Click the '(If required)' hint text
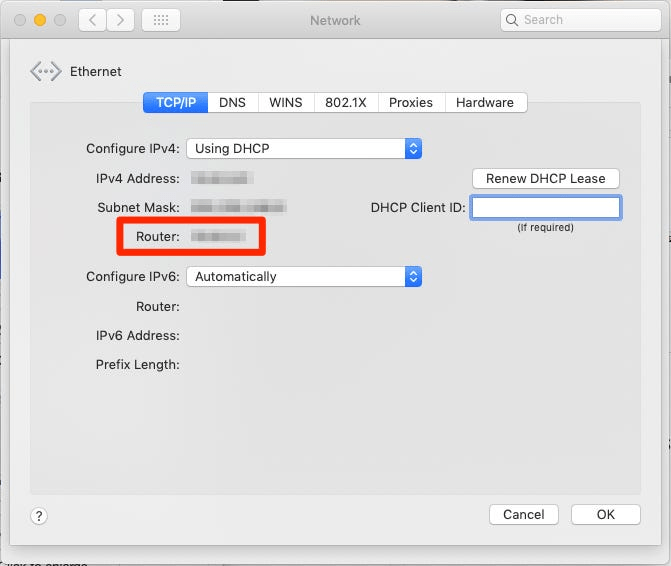Screen dimensions: 671x566 [x=546, y=227]
